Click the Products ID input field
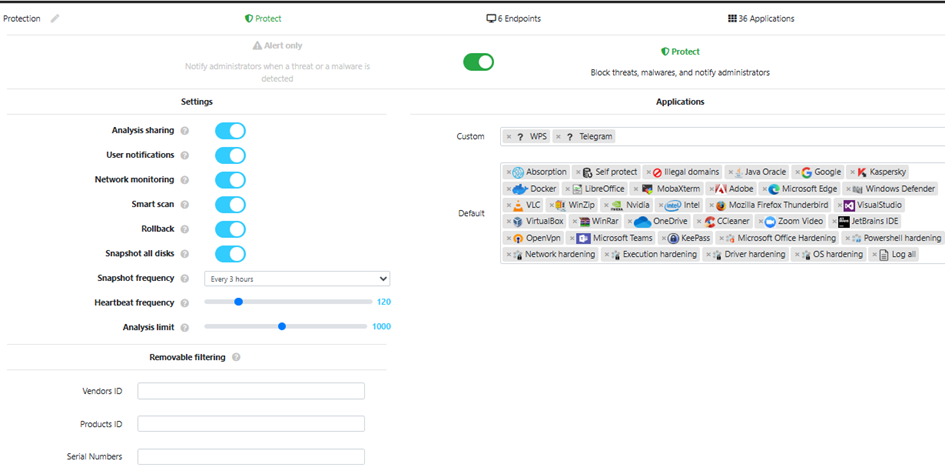945x471 pixels. (x=251, y=424)
